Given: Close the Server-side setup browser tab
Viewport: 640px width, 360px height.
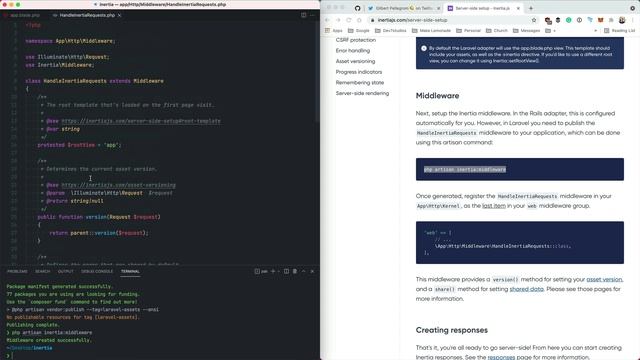Looking at the screenshot, I should tap(518, 8).
